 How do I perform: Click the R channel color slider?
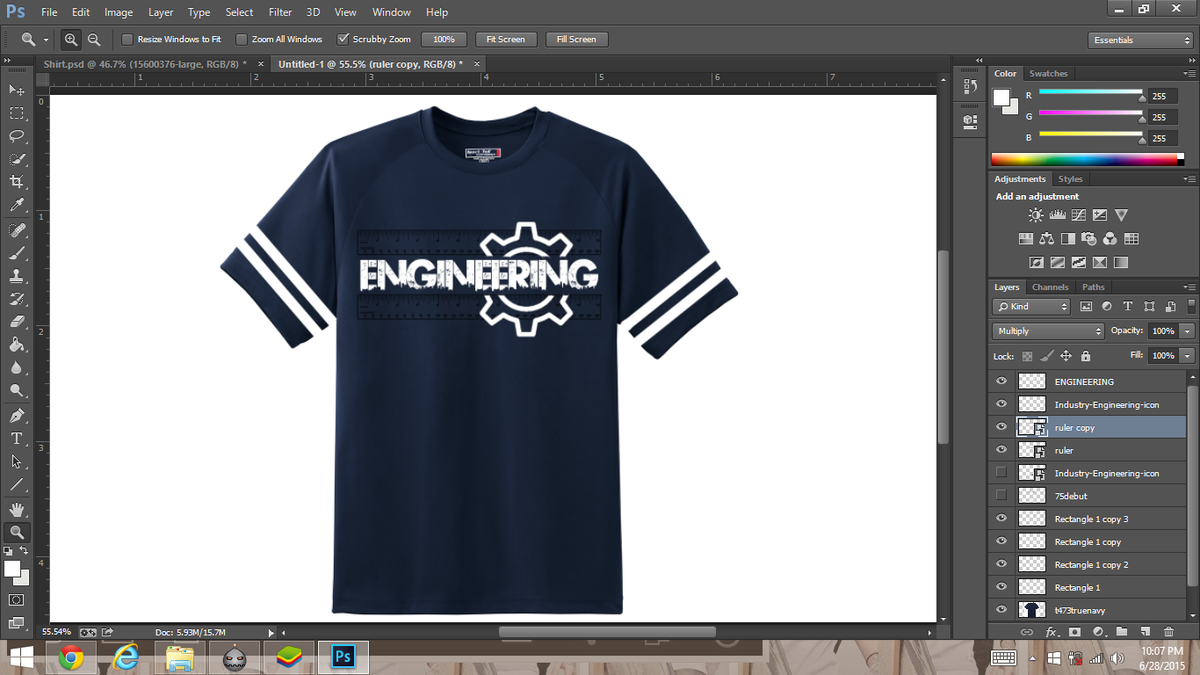[x=1091, y=93]
